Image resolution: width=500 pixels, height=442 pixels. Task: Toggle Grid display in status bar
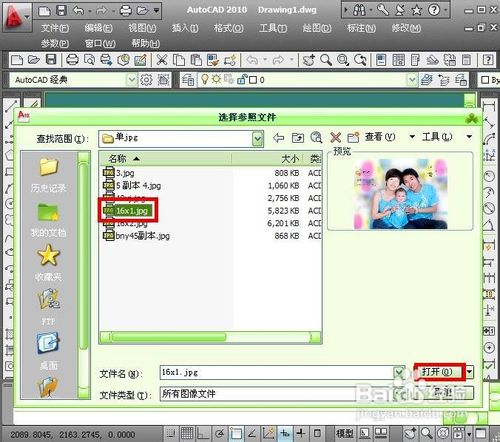(x=187, y=433)
